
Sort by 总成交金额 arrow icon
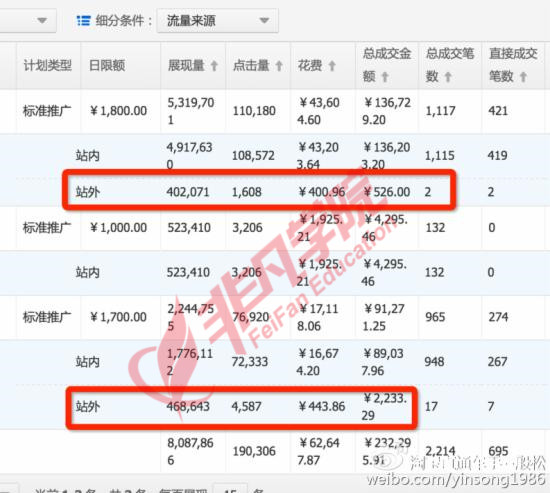point(385,77)
